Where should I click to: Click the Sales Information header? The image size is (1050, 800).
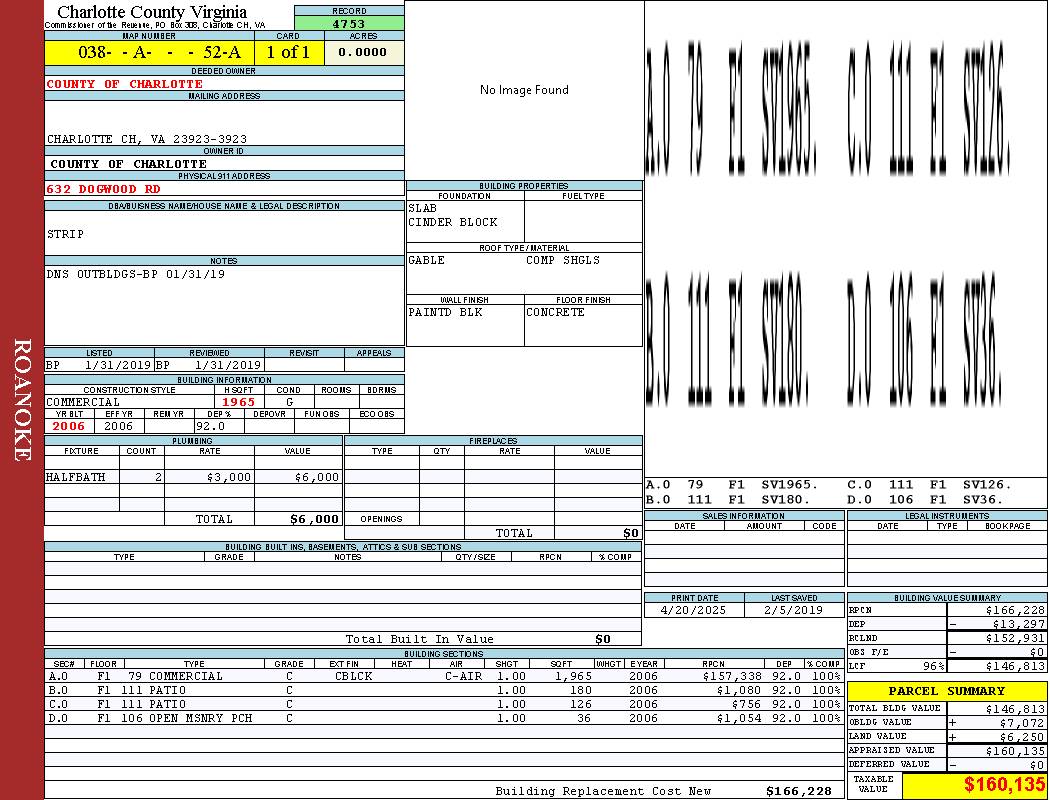click(x=743, y=515)
